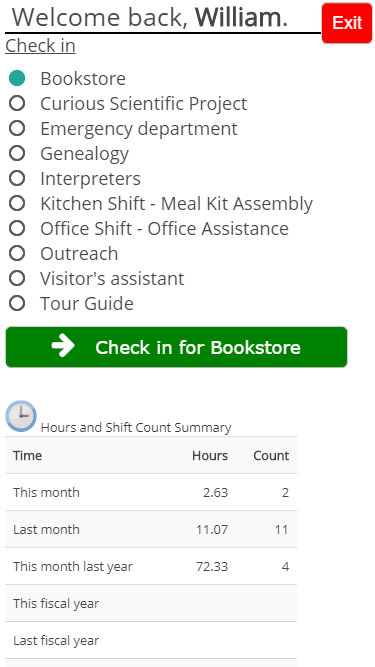Select Curious Scientific Project option
The height and width of the screenshot is (667, 375).
17,103
